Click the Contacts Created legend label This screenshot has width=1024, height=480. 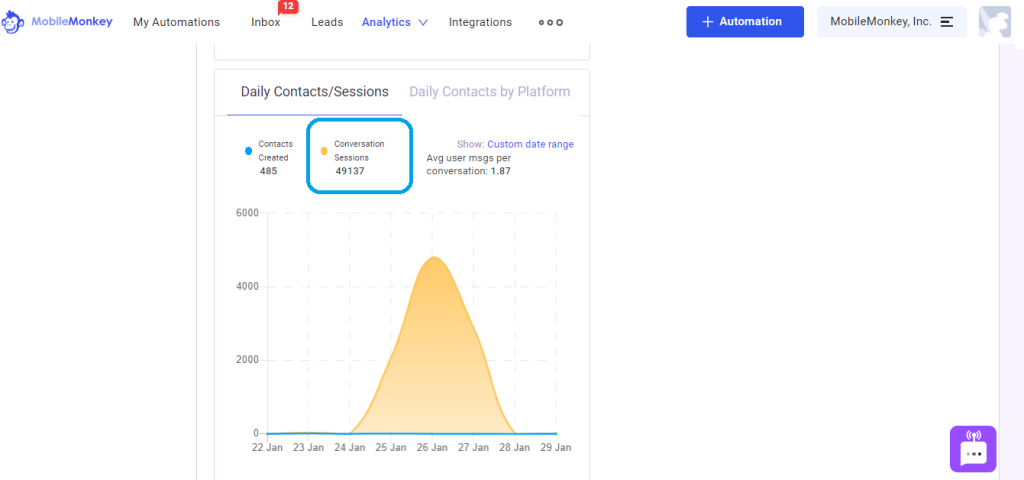[276, 151]
